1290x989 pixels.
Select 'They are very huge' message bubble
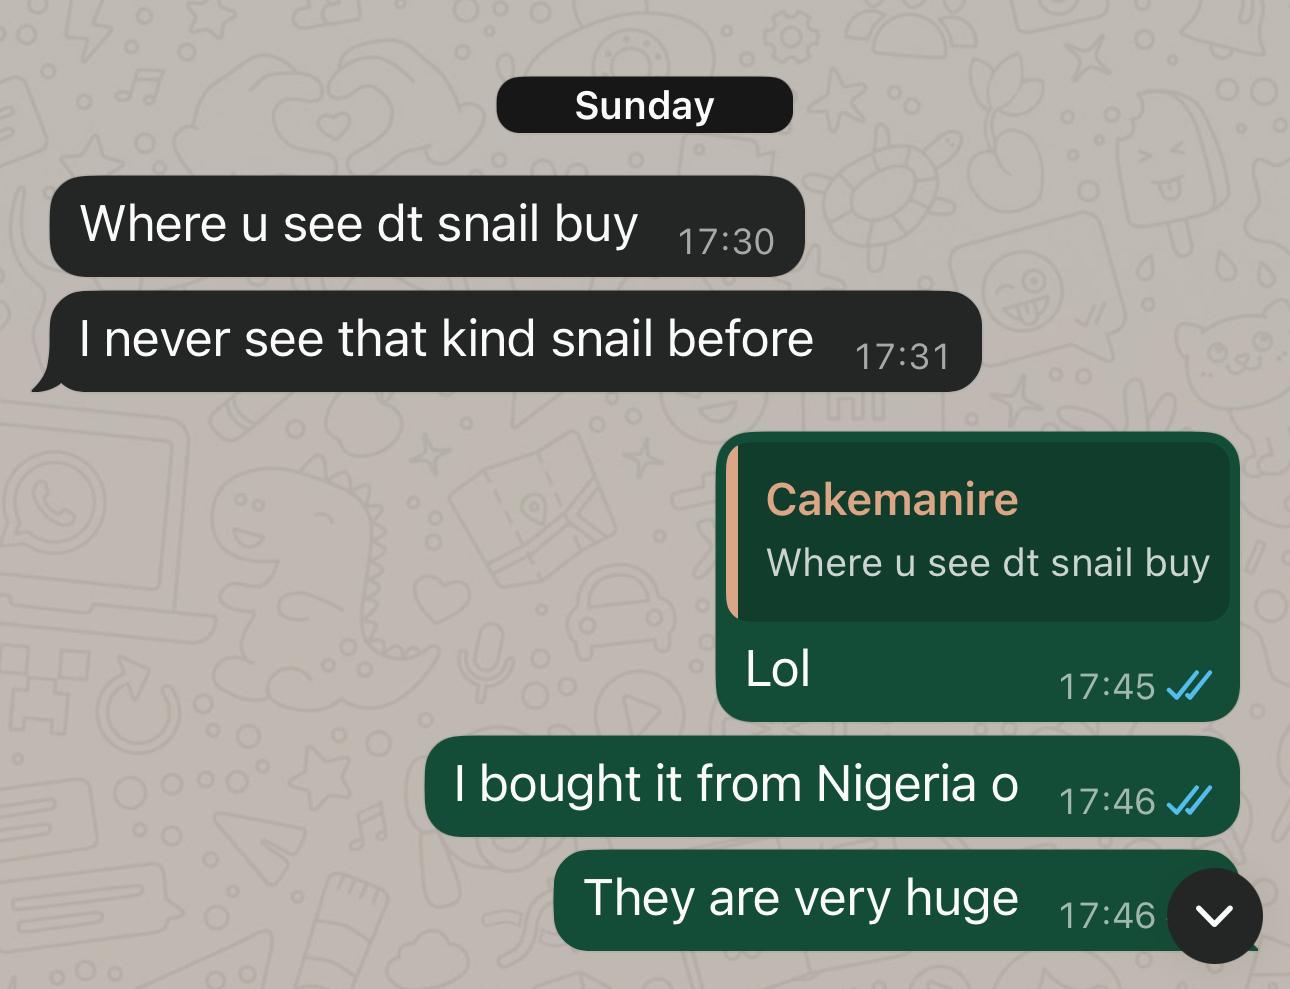897,900
